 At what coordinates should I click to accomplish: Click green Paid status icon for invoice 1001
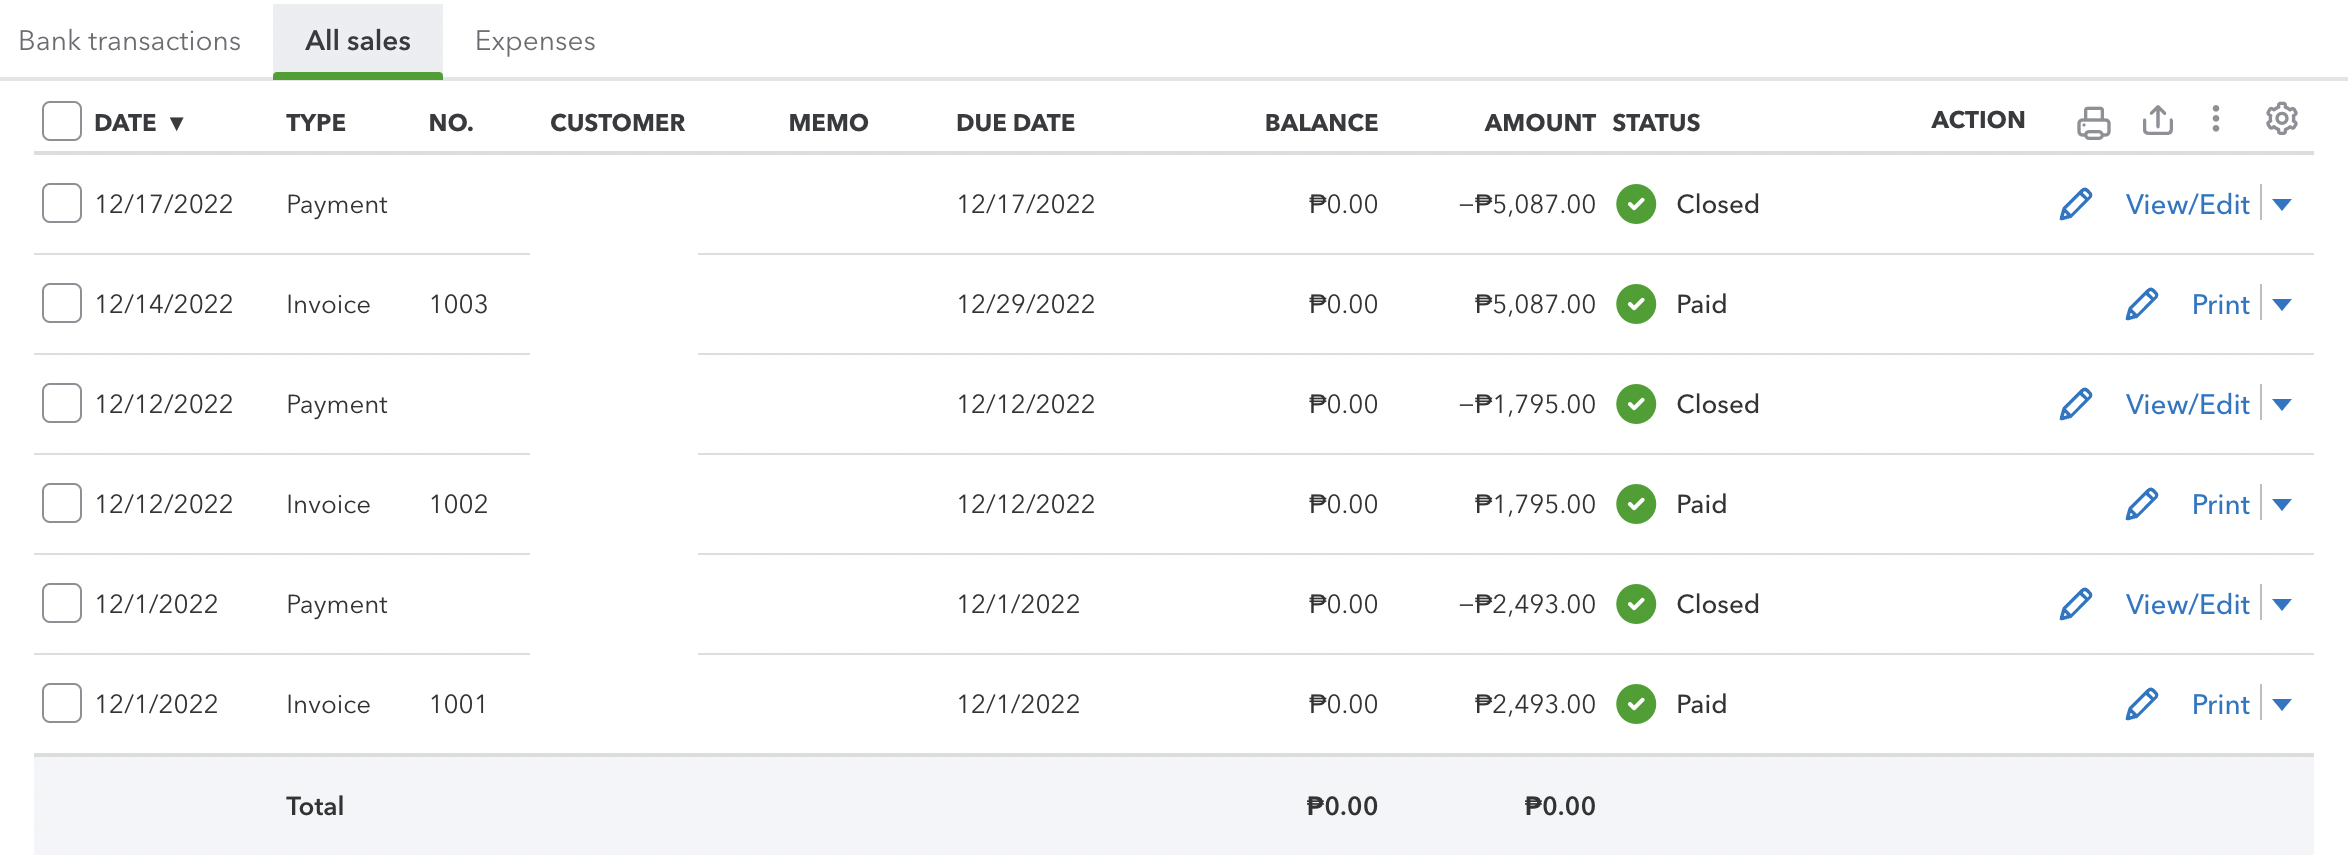click(x=1636, y=704)
